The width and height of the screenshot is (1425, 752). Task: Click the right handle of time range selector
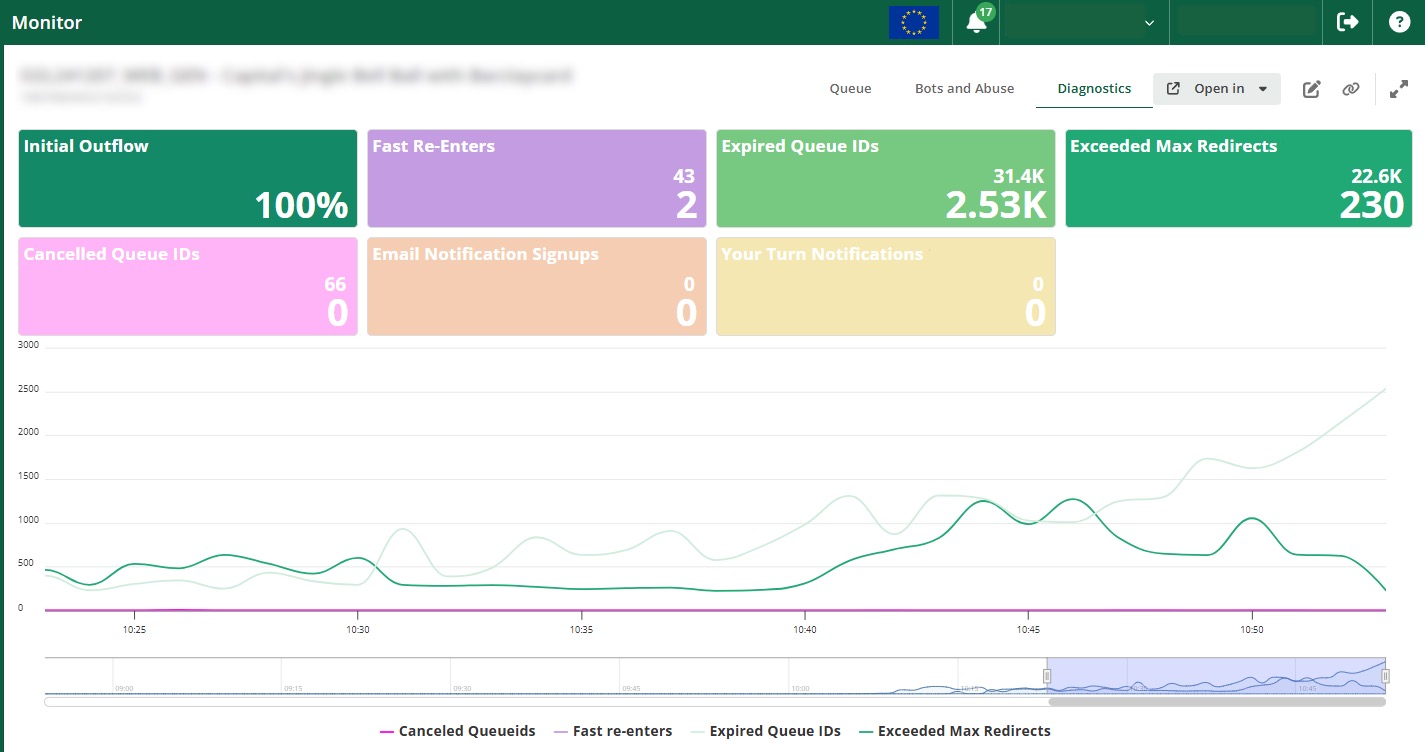1385,676
